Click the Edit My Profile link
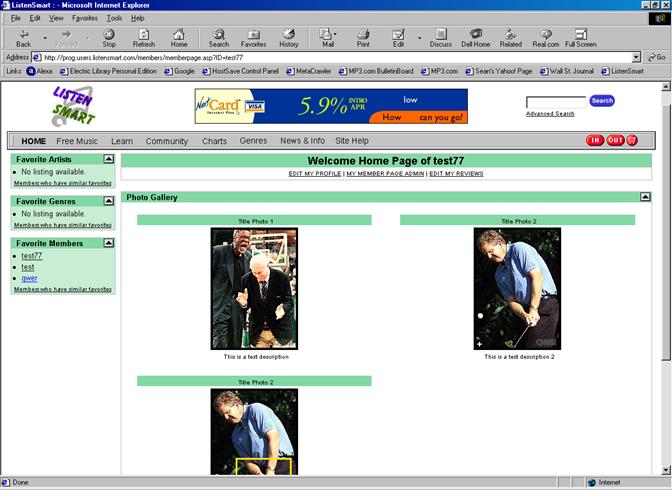The width and height of the screenshot is (672, 490). (315, 174)
